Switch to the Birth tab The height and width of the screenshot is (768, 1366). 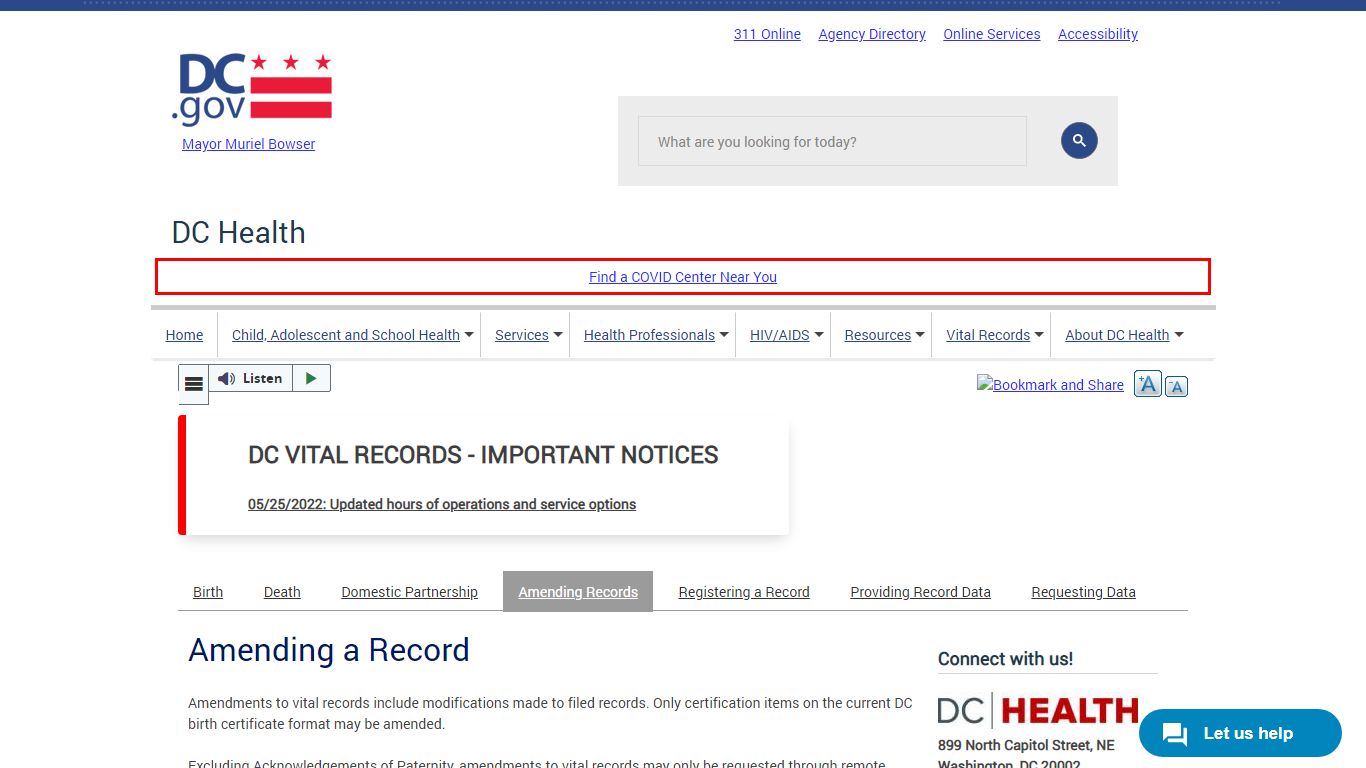(208, 592)
